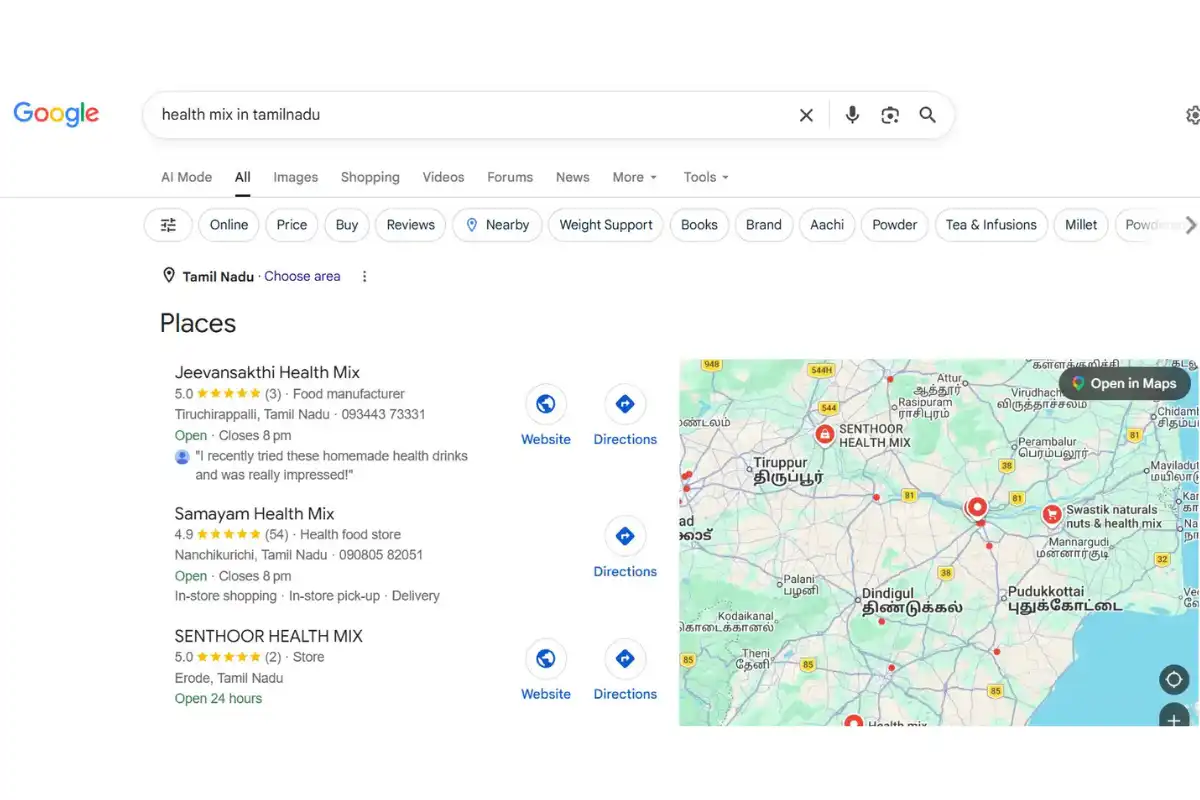
Task: Get directions to Samayam Health Mix
Action: point(625,536)
